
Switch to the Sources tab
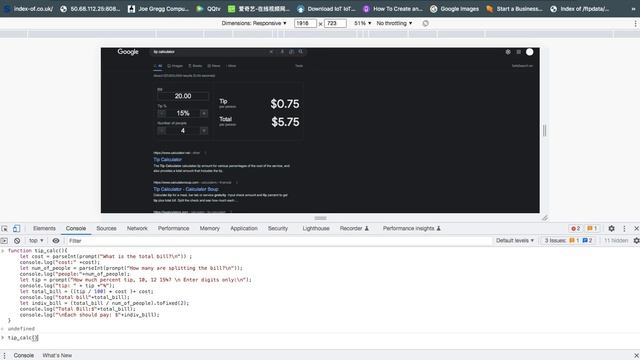(x=106, y=229)
